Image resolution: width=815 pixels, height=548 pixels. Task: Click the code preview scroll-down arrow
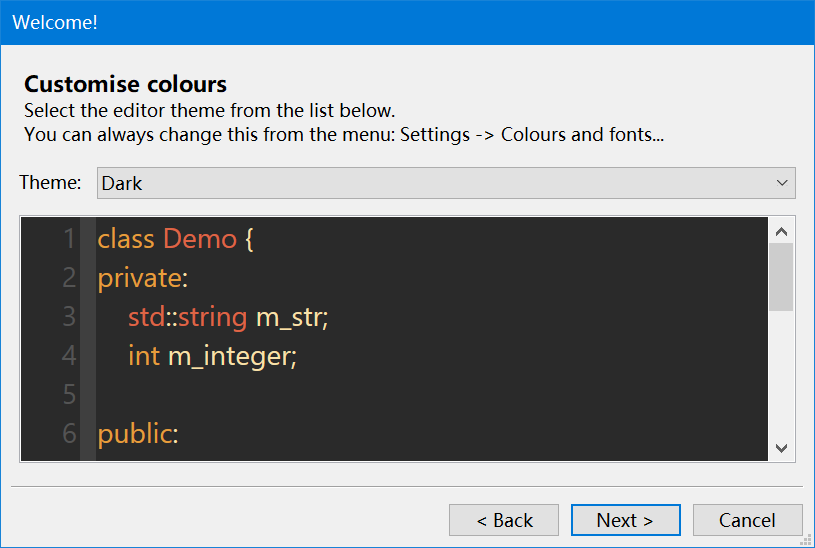[782, 448]
